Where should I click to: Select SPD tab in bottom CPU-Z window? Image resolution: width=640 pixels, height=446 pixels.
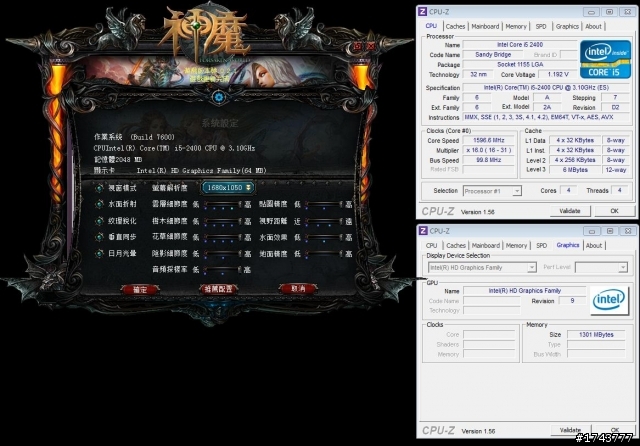pyautogui.click(x=541, y=246)
